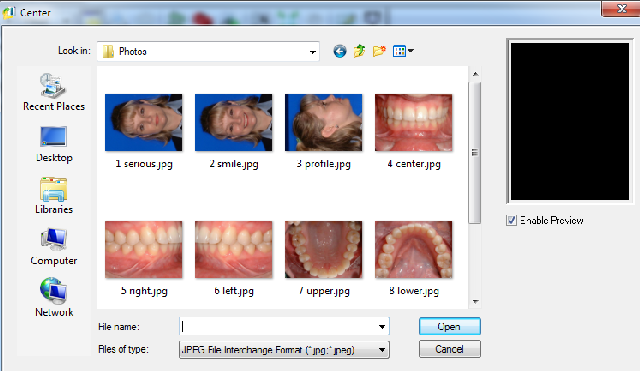Open Network in the sidebar
Viewport: 640px width, 371px height.
(x=54, y=298)
